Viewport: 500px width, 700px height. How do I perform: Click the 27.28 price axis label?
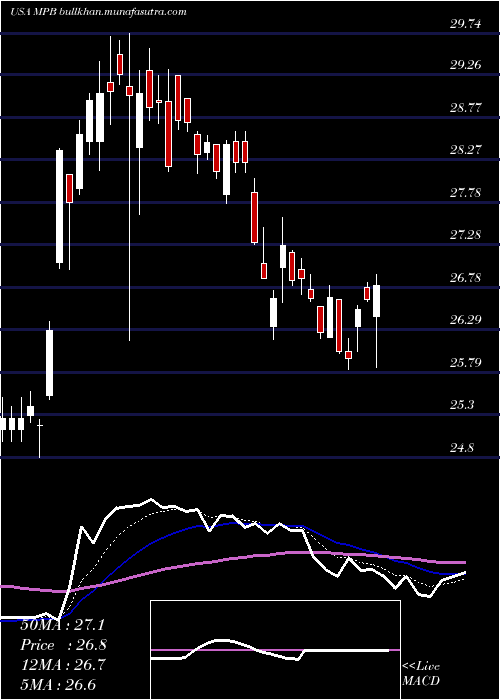pyautogui.click(x=466, y=235)
